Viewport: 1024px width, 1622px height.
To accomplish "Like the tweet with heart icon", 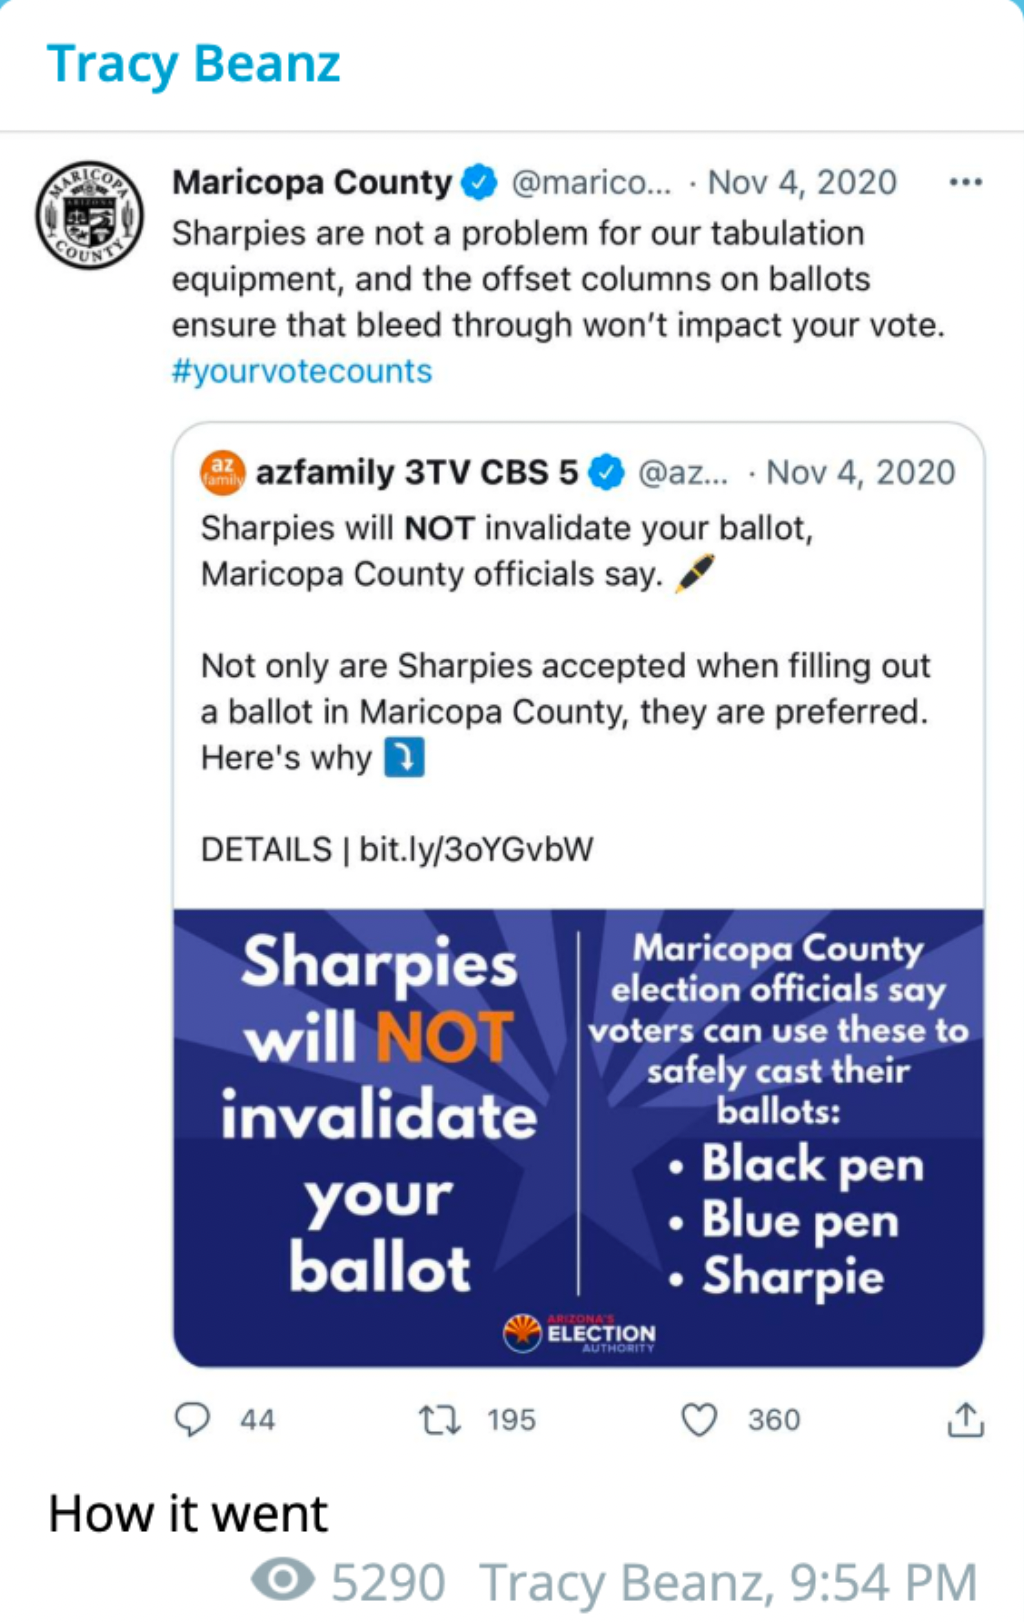I will tap(699, 1420).
